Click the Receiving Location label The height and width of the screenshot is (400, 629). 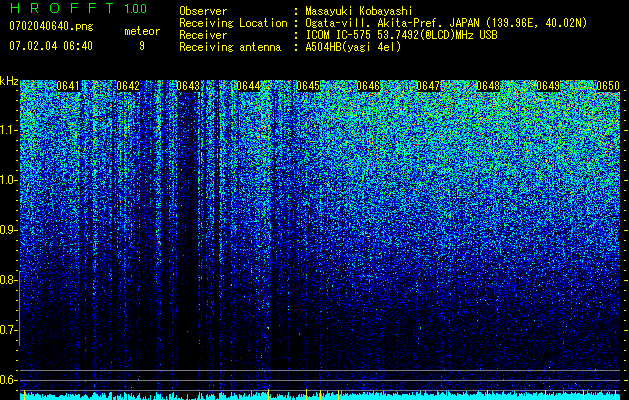(233, 23)
